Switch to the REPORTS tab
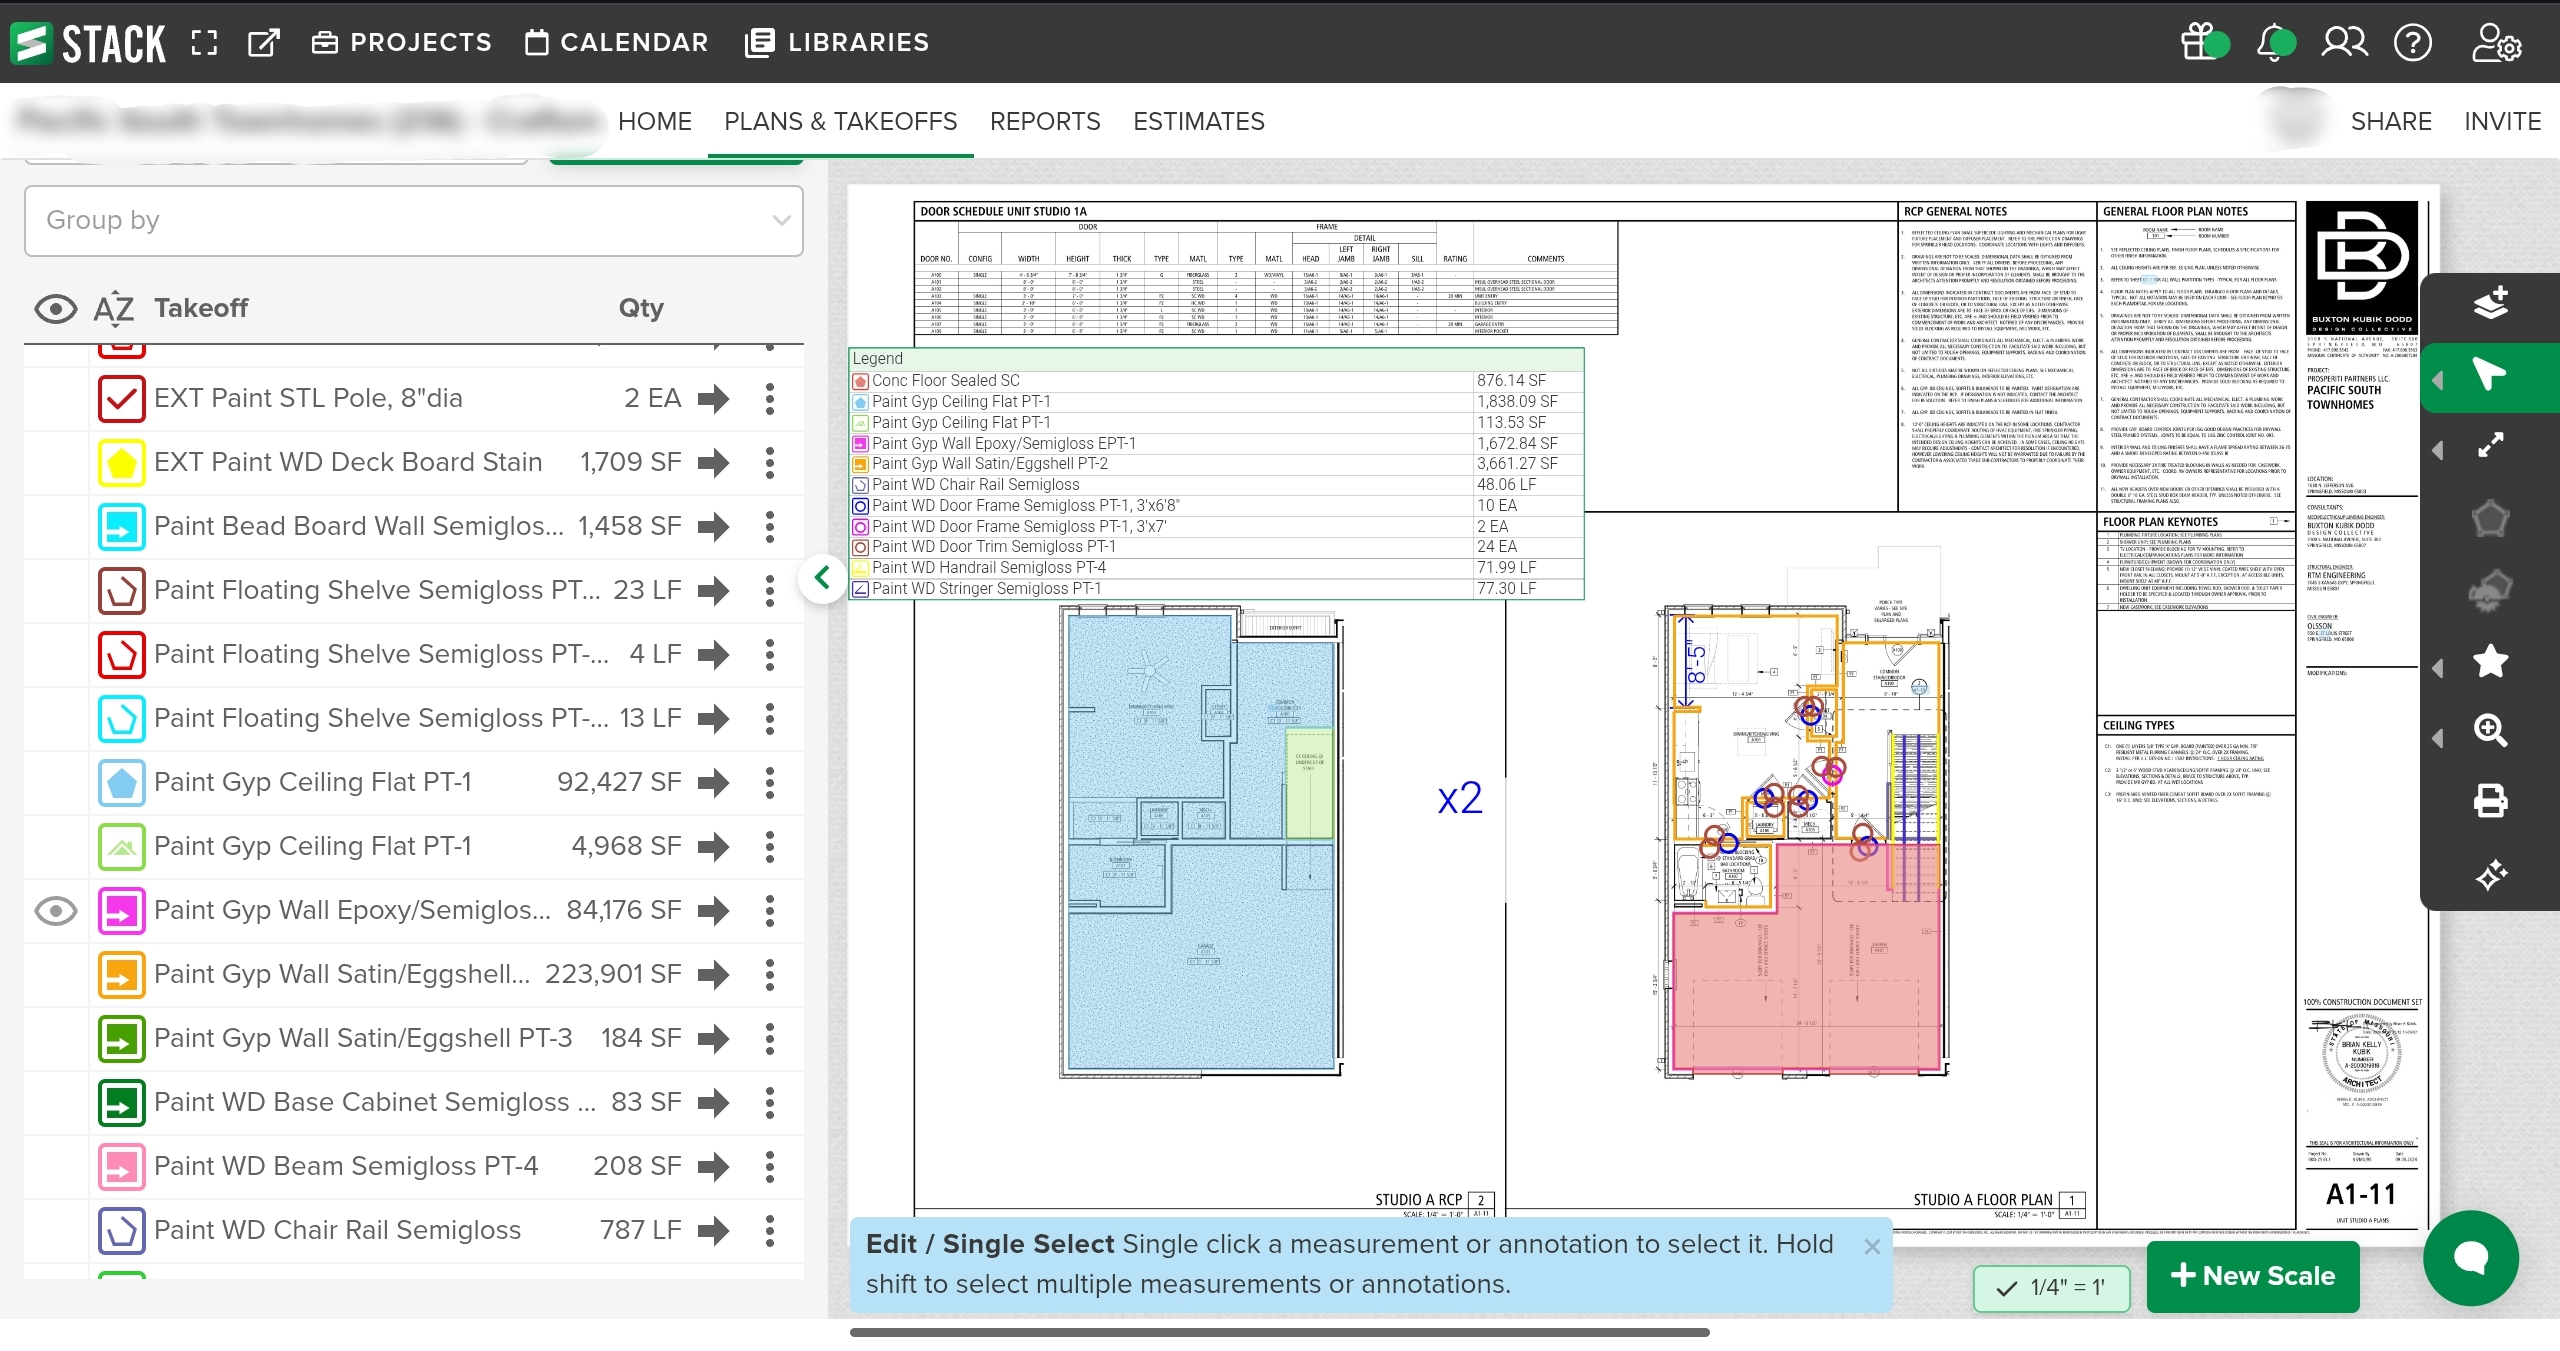 [x=1044, y=121]
